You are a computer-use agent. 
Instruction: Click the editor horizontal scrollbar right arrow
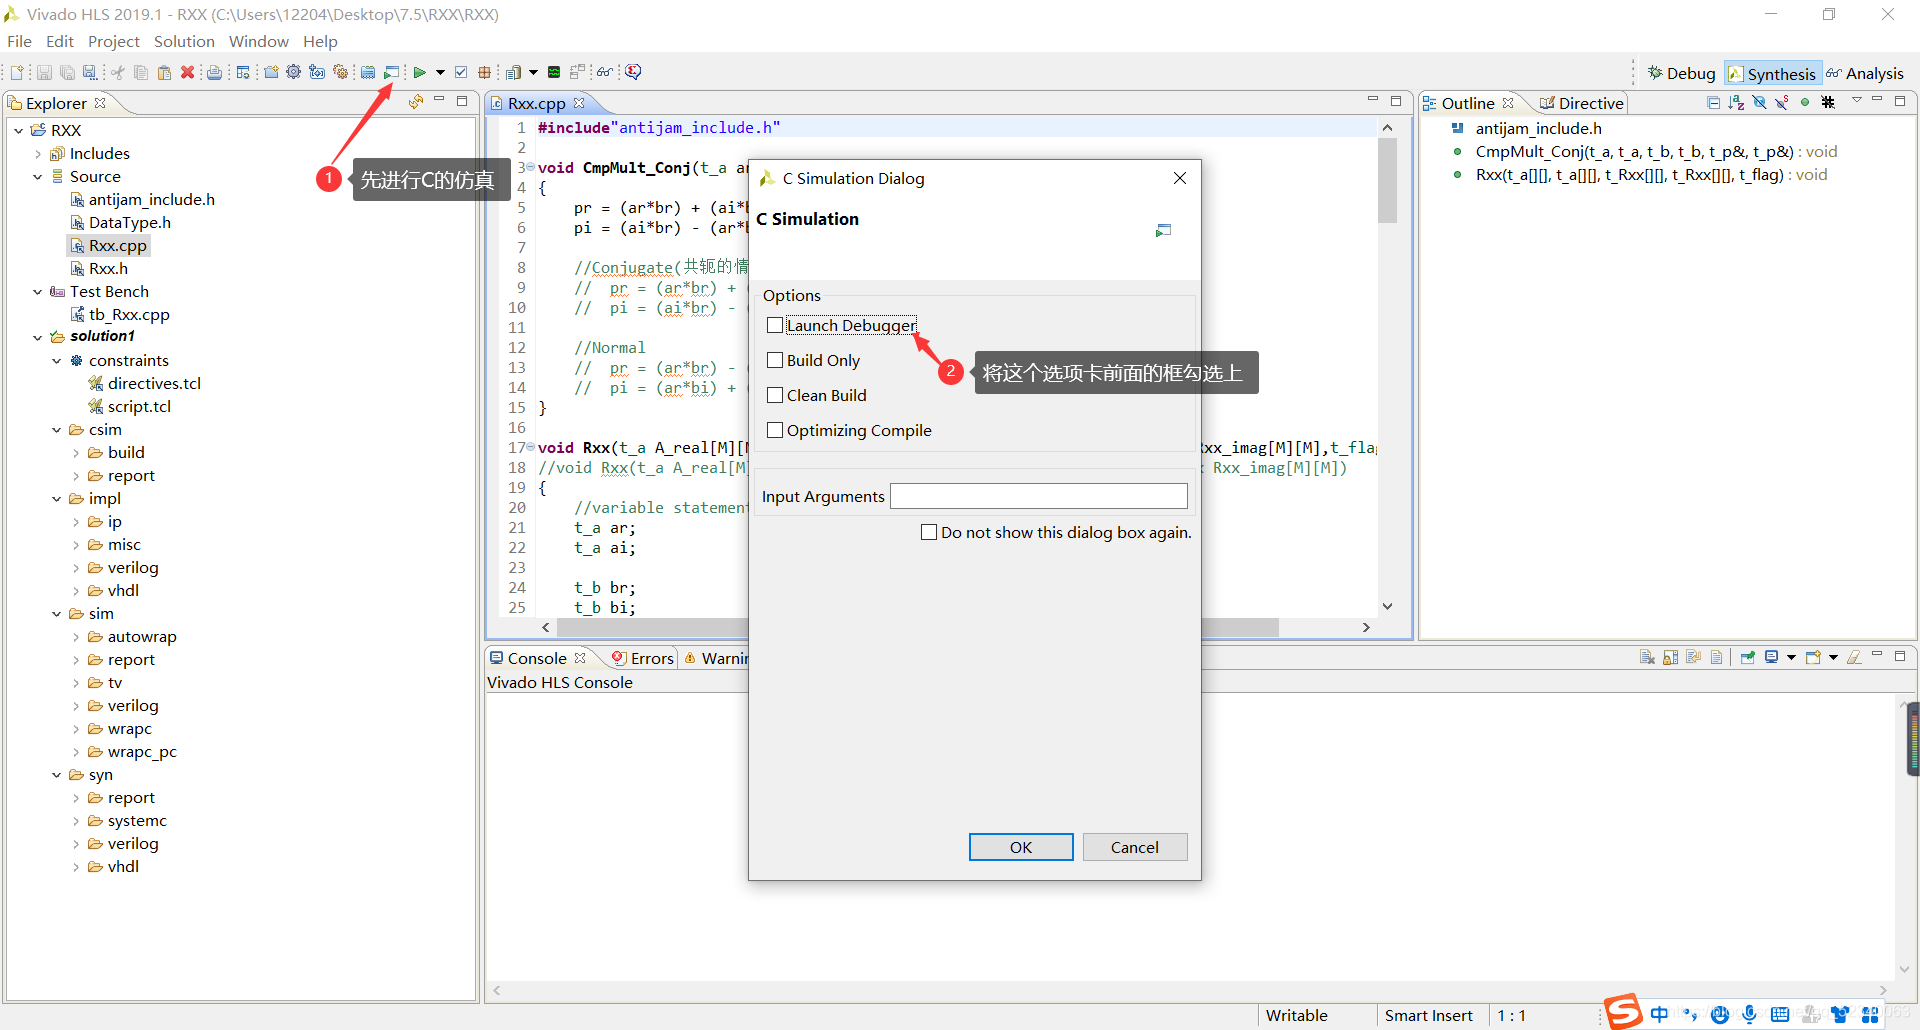click(x=1366, y=627)
